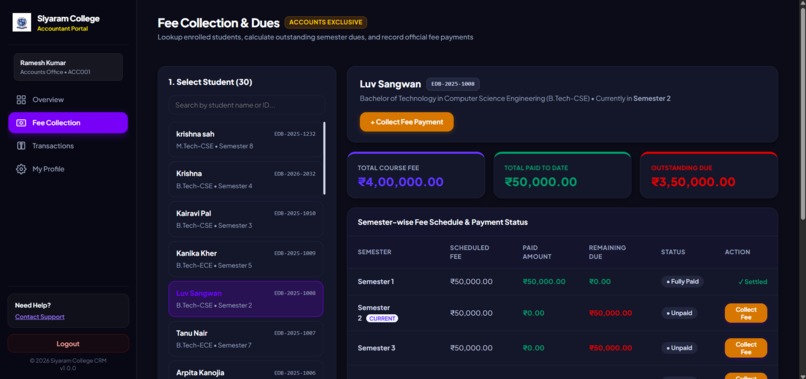Image resolution: width=806 pixels, height=379 pixels.
Task: Click Semester 2 Unpaid status badge
Action: (679, 313)
